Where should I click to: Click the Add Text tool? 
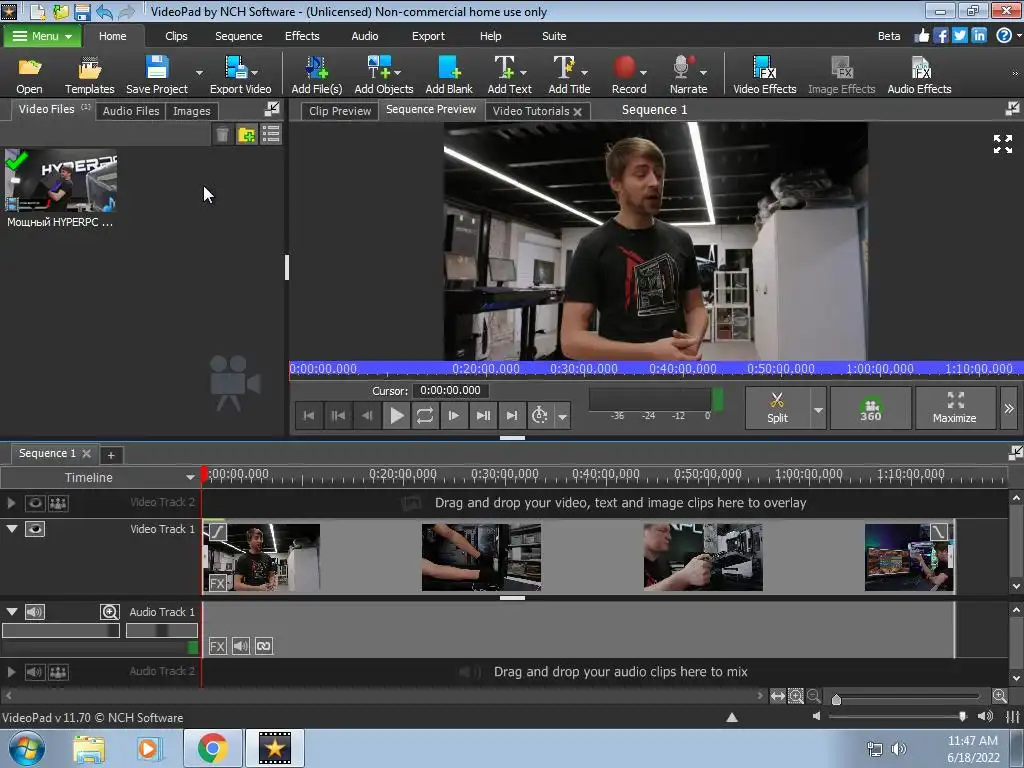click(x=509, y=75)
